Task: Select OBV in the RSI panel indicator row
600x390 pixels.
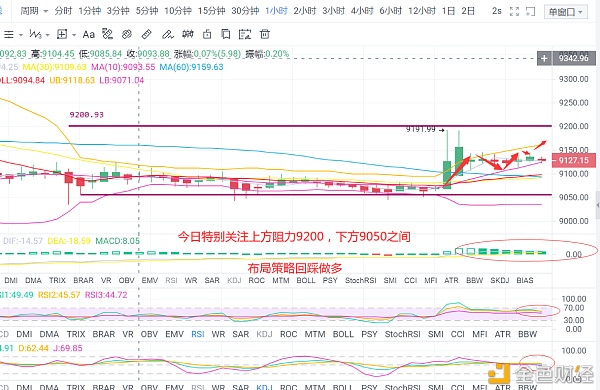Action: pyautogui.click(x=149, y=334)
